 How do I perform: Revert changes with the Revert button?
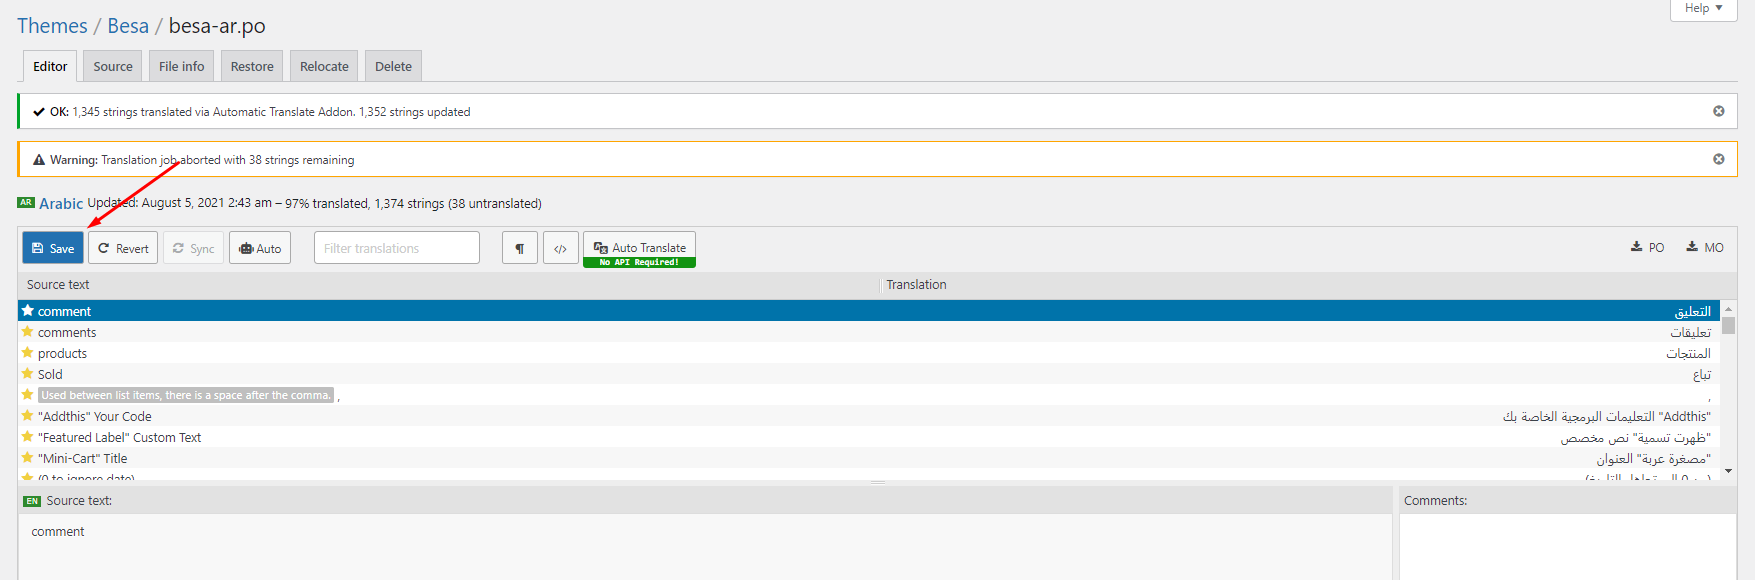[123, 248]
